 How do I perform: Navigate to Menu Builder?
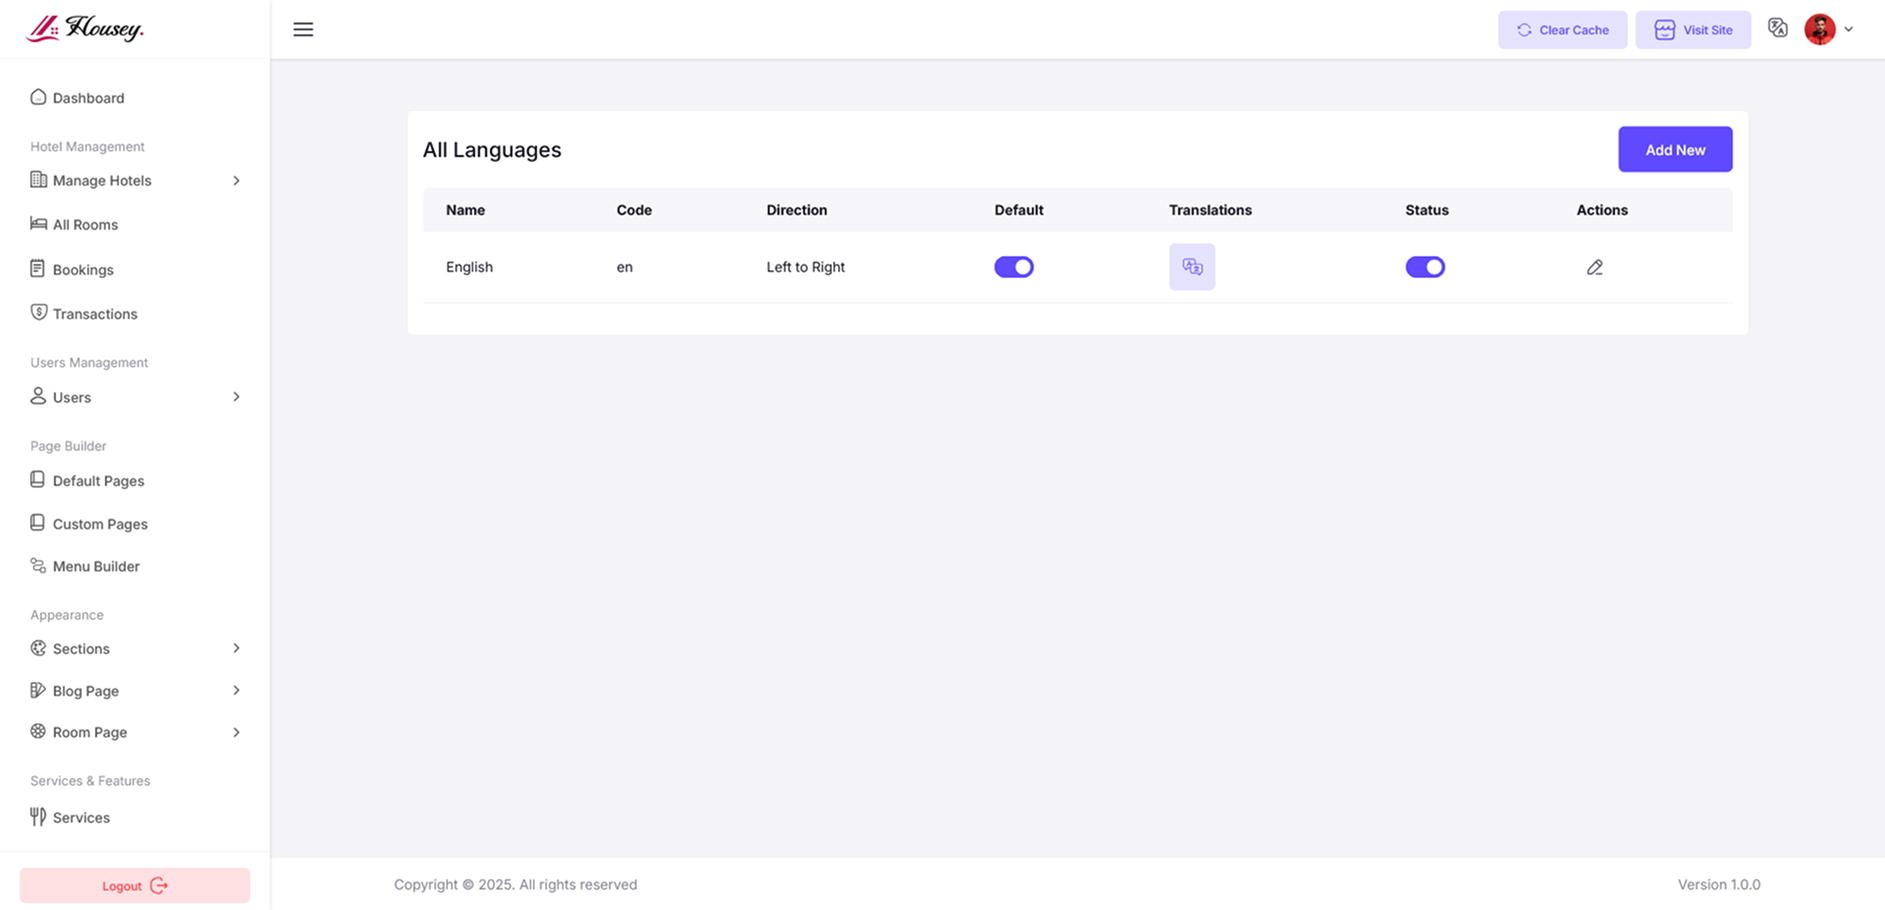(95, 566)
